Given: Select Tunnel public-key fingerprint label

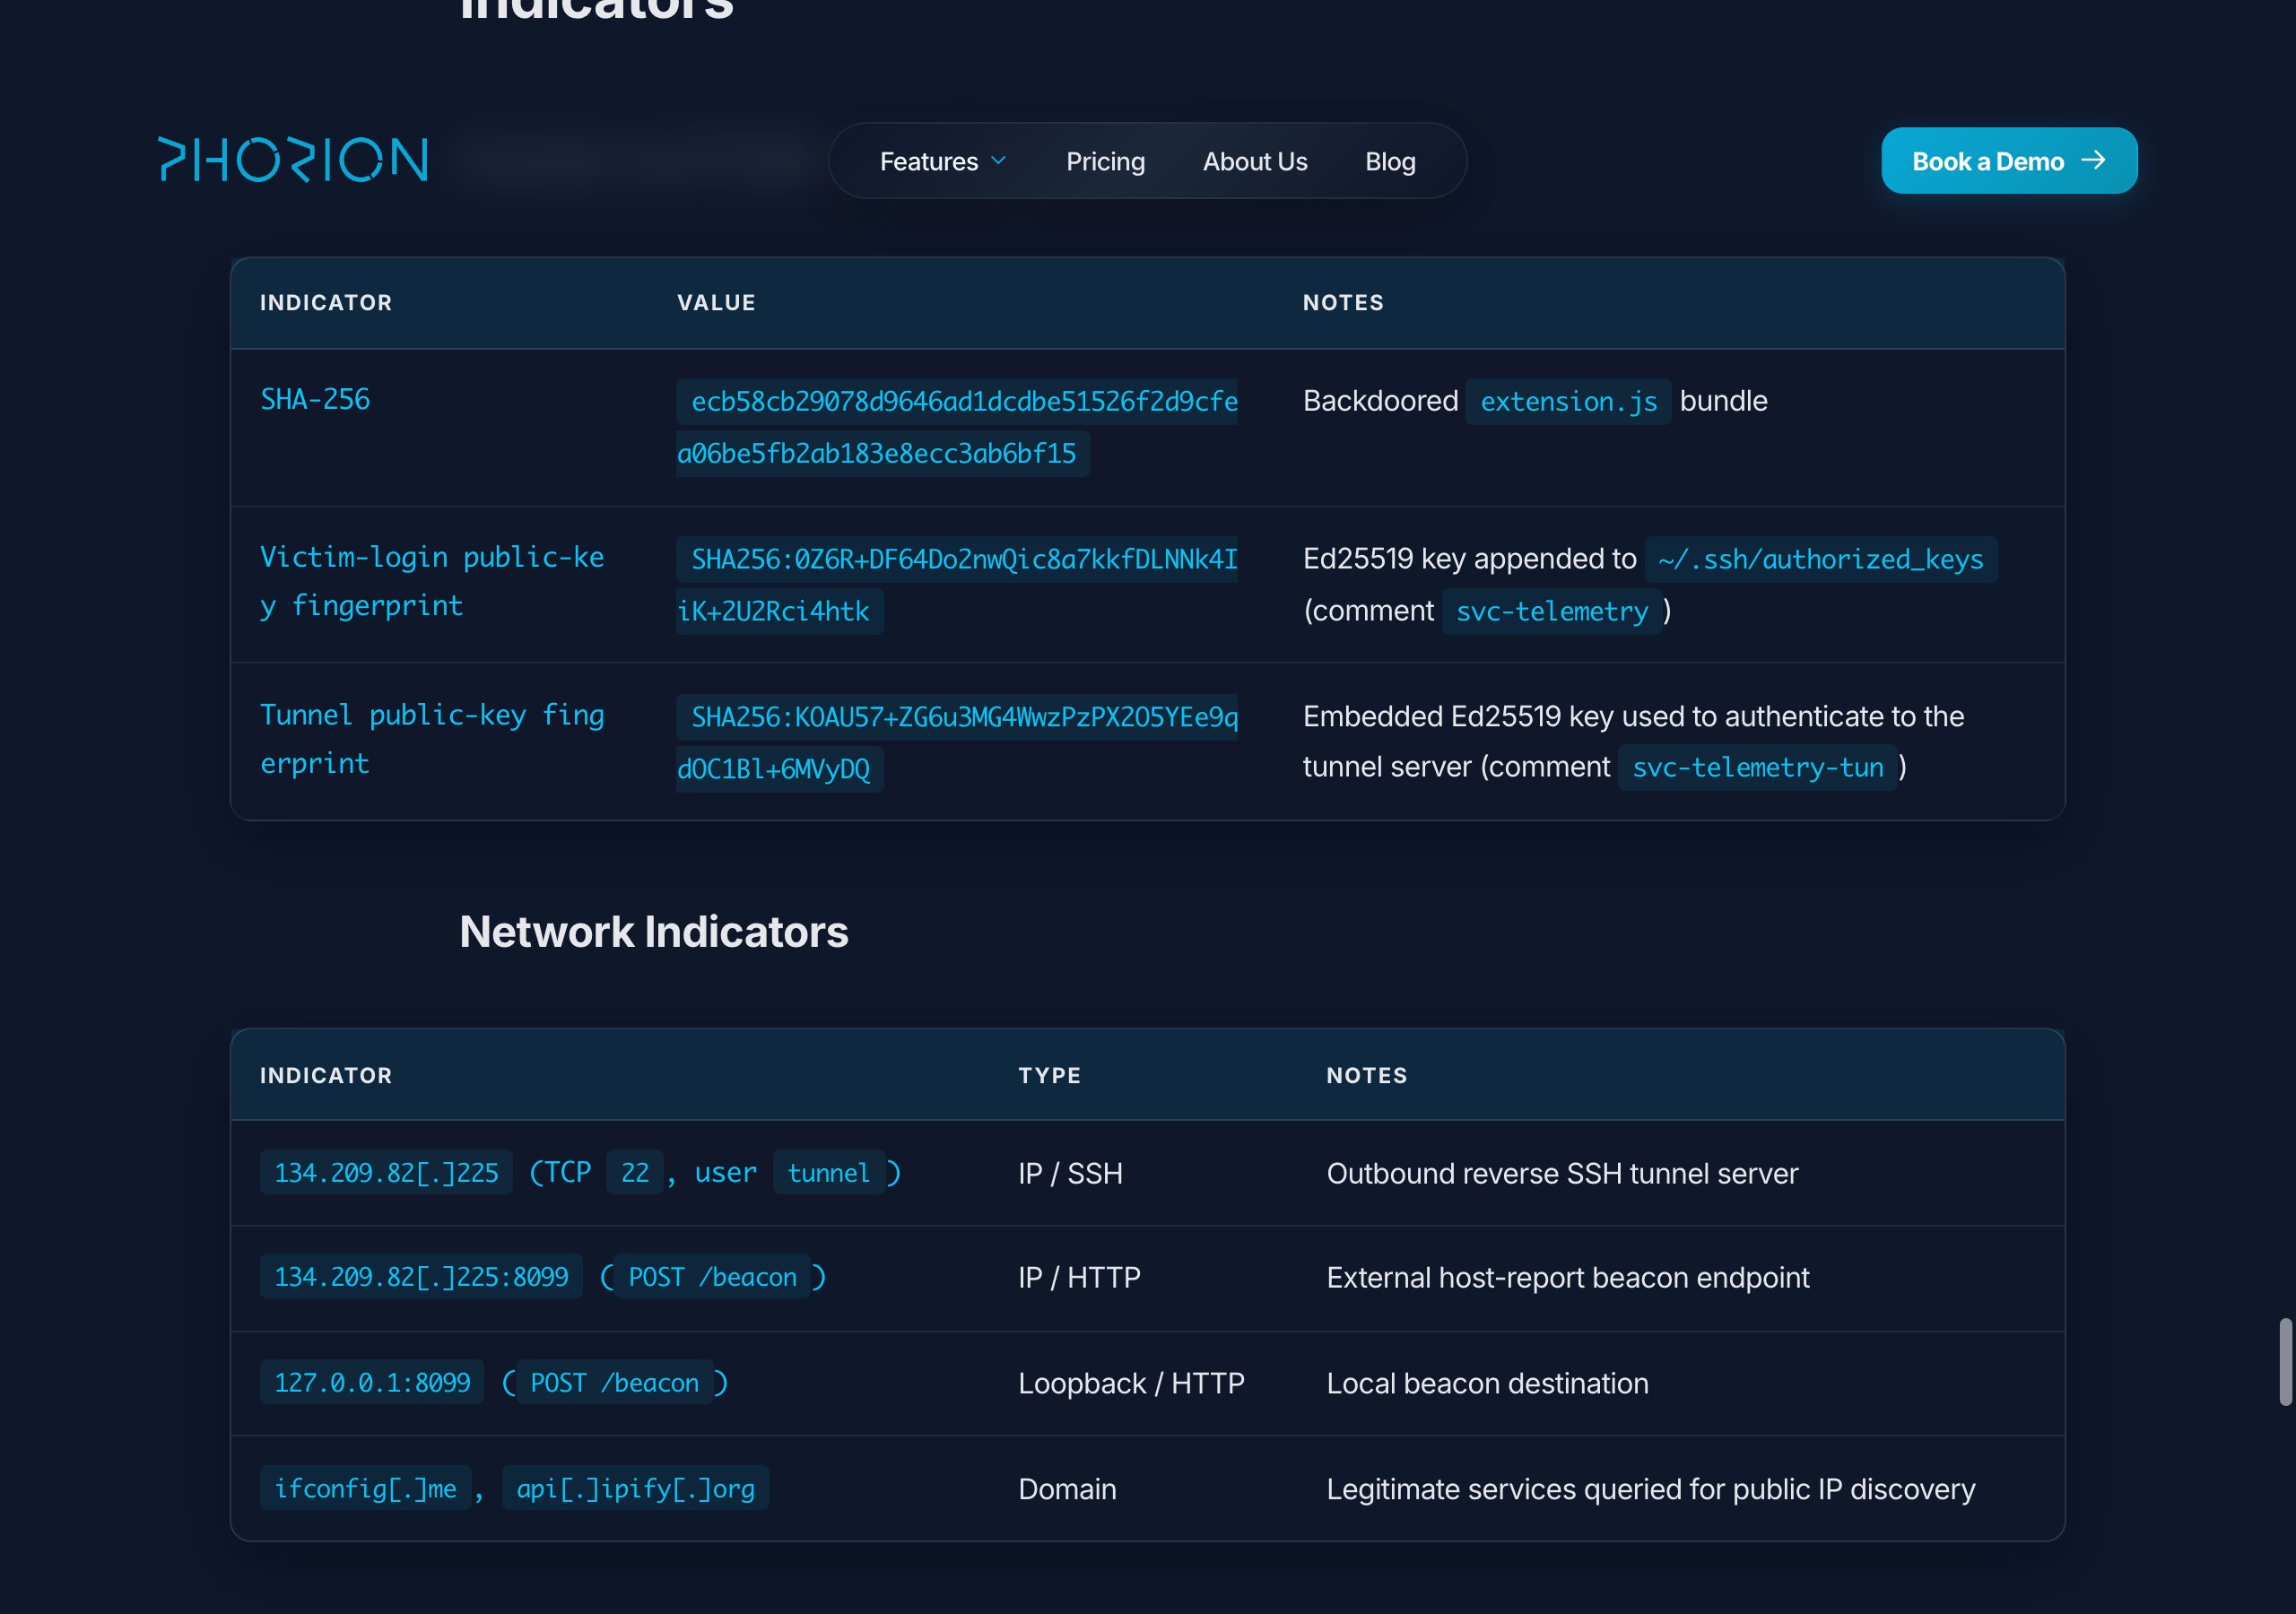Looking at the screenshot, I should coord(432,739).
